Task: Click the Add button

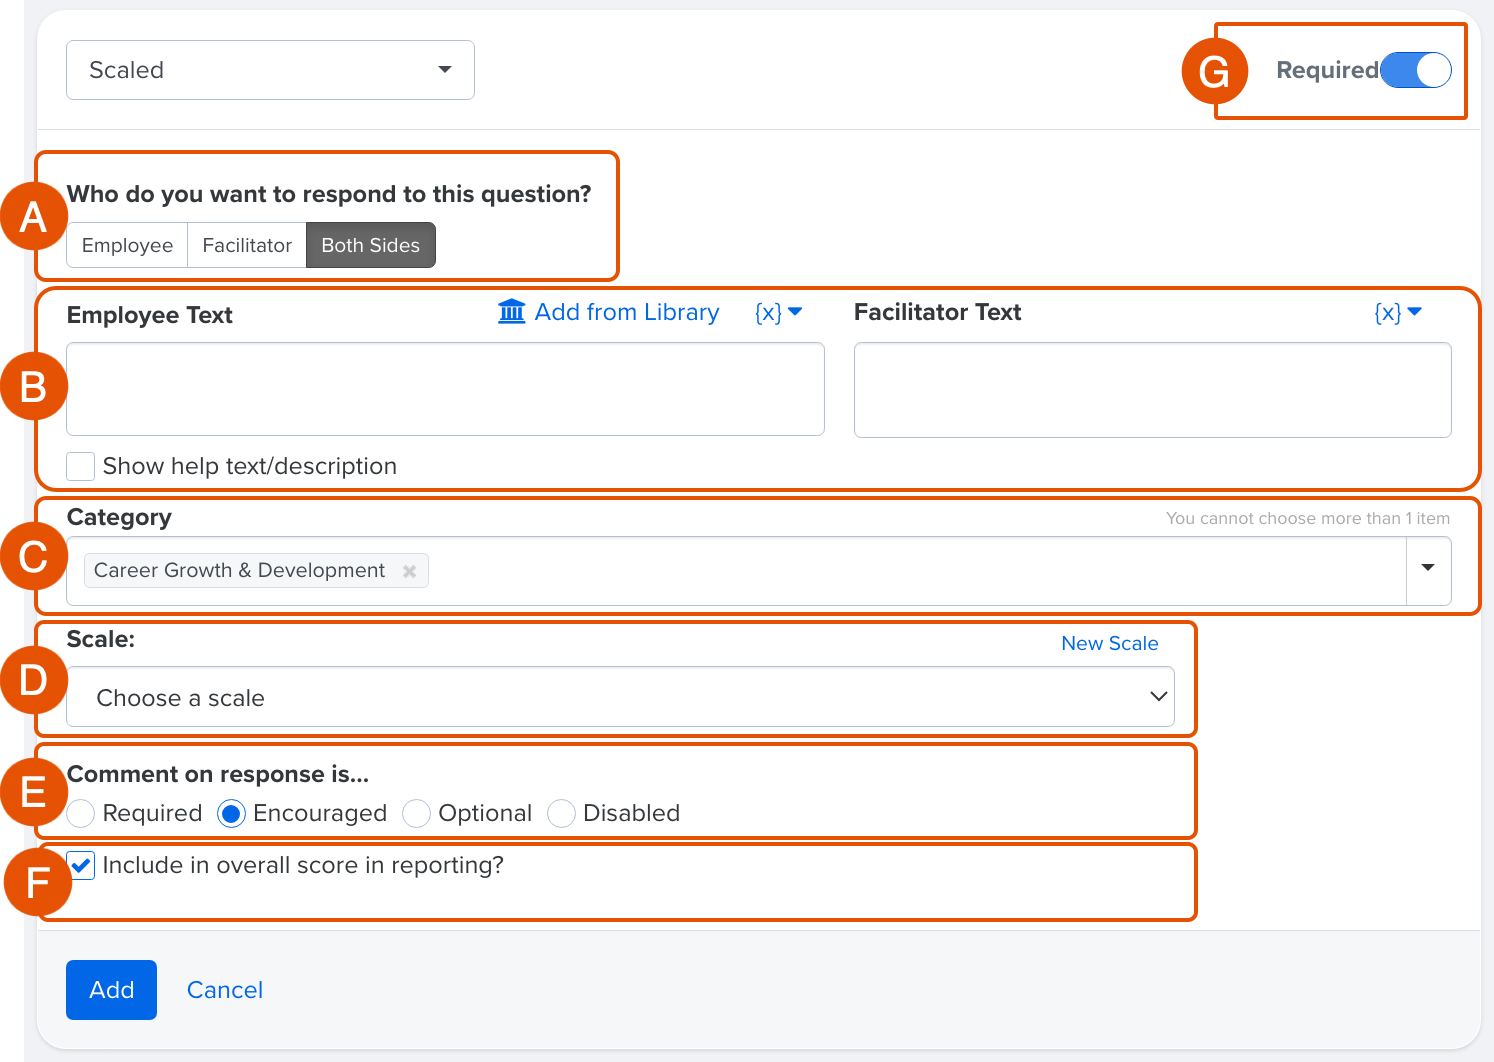Action: (x=111, y=990)
